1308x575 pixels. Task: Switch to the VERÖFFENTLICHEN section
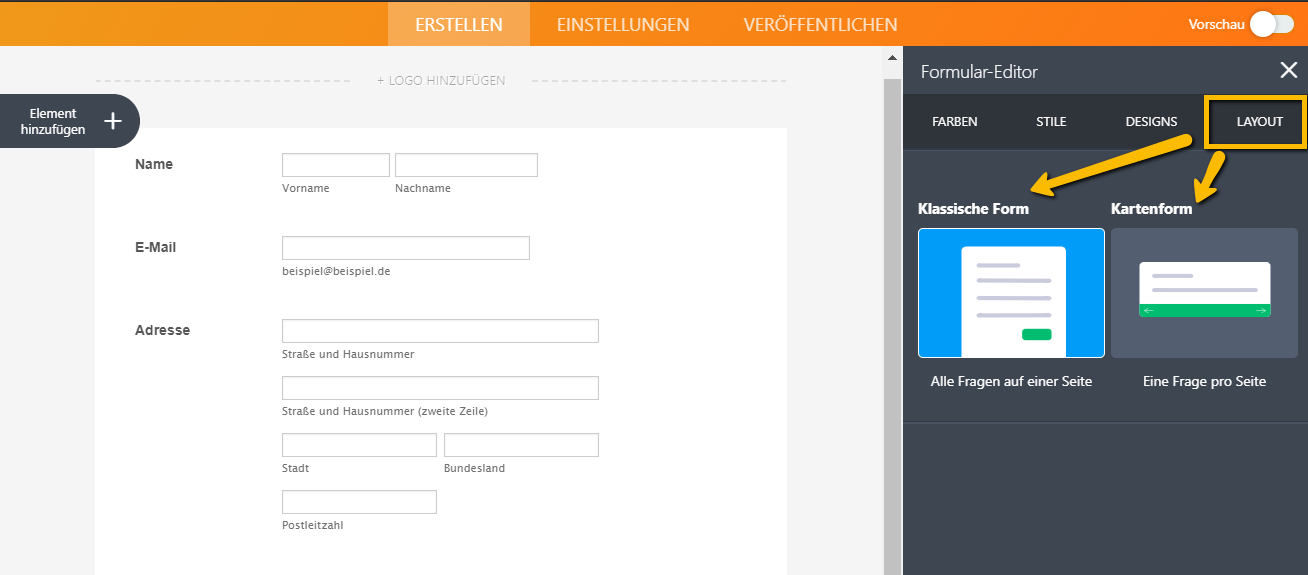pyautogui.click(x=820, y=24)
